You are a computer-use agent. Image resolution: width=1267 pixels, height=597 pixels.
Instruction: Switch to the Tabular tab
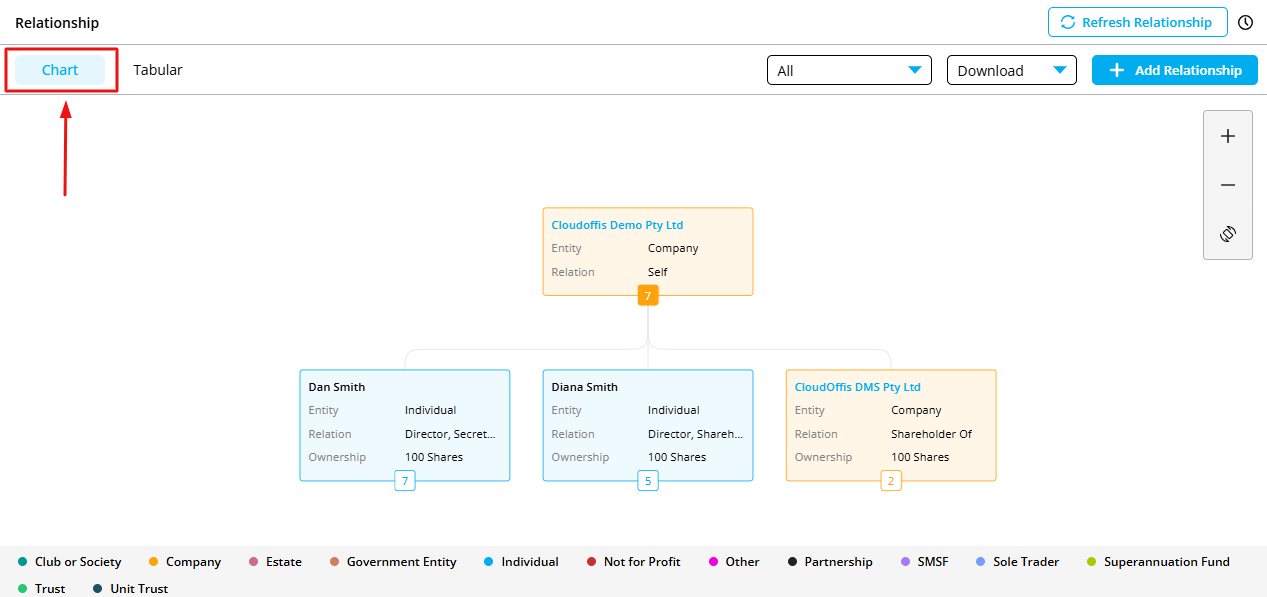[x=158, y=70]
